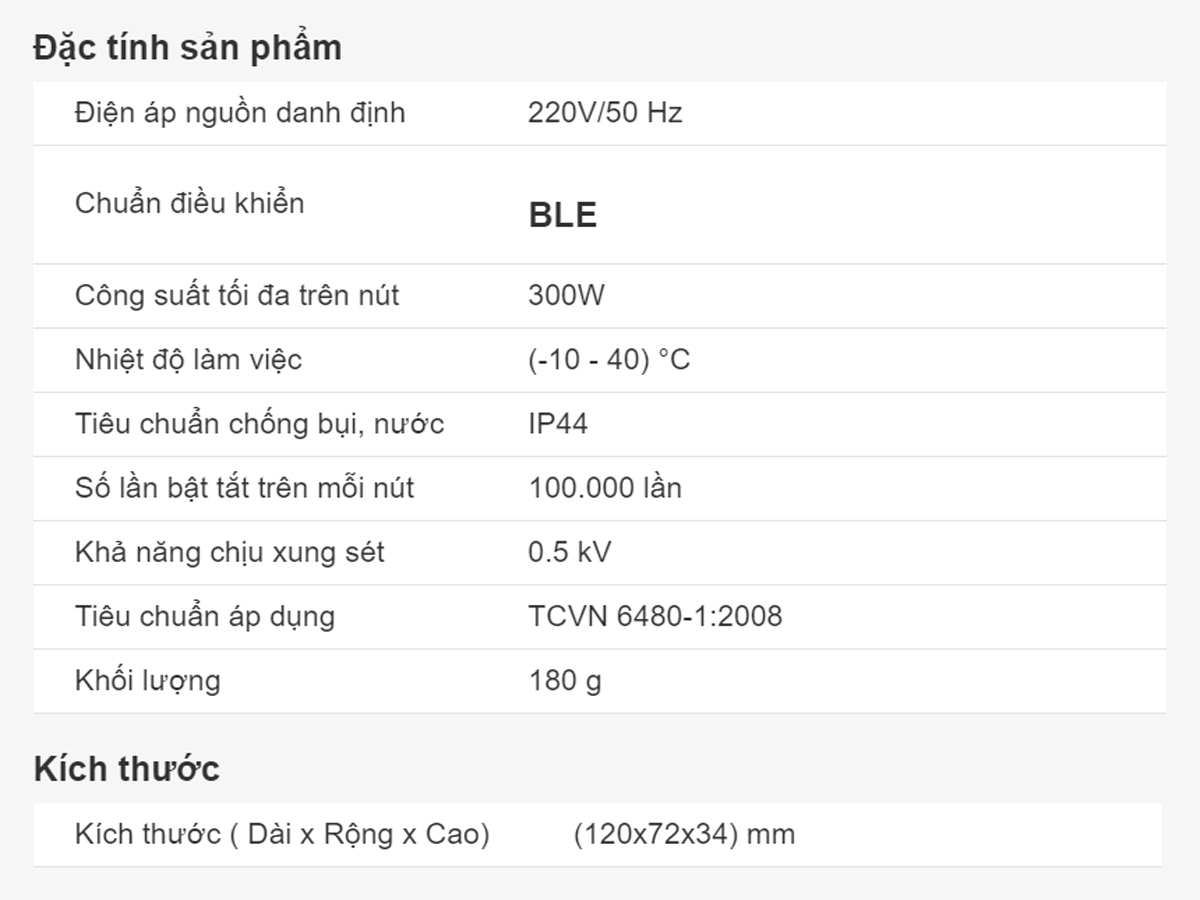
Task: Select the (120x72x34) mm dimension value
Action: tap(684, 834)
